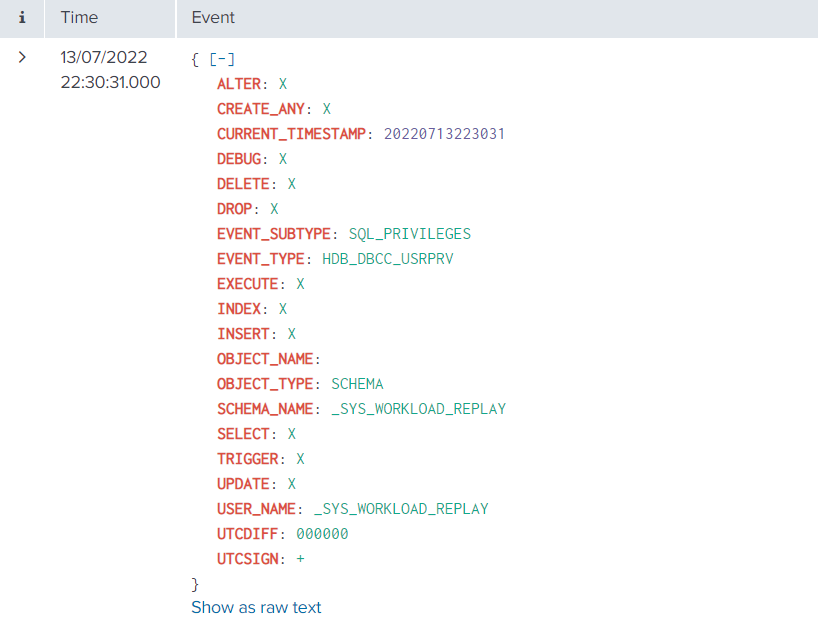Click the SQL_PRIVILEGES value of EVENT_SUBTYPE

pyautogui.click(x=409, y=234)
